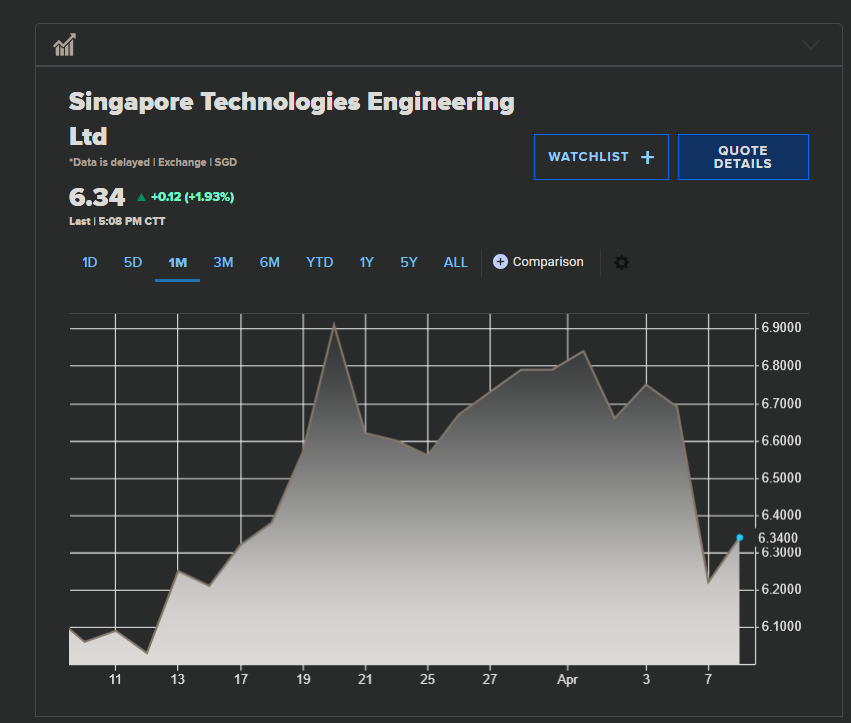The width and height of the screenshot is (851, 723).
Task: Collapse the panel using the top-right chevron
Action: click(x=810, y=45)
